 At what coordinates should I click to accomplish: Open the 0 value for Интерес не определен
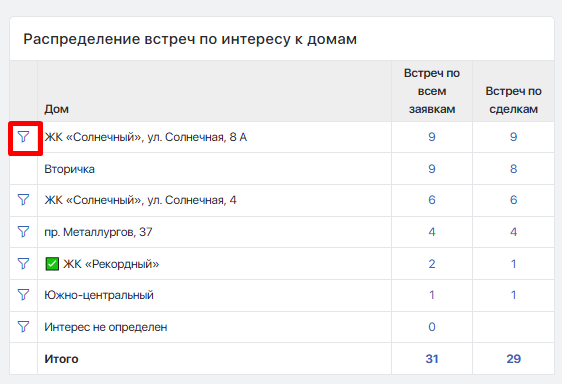[432, 327]
